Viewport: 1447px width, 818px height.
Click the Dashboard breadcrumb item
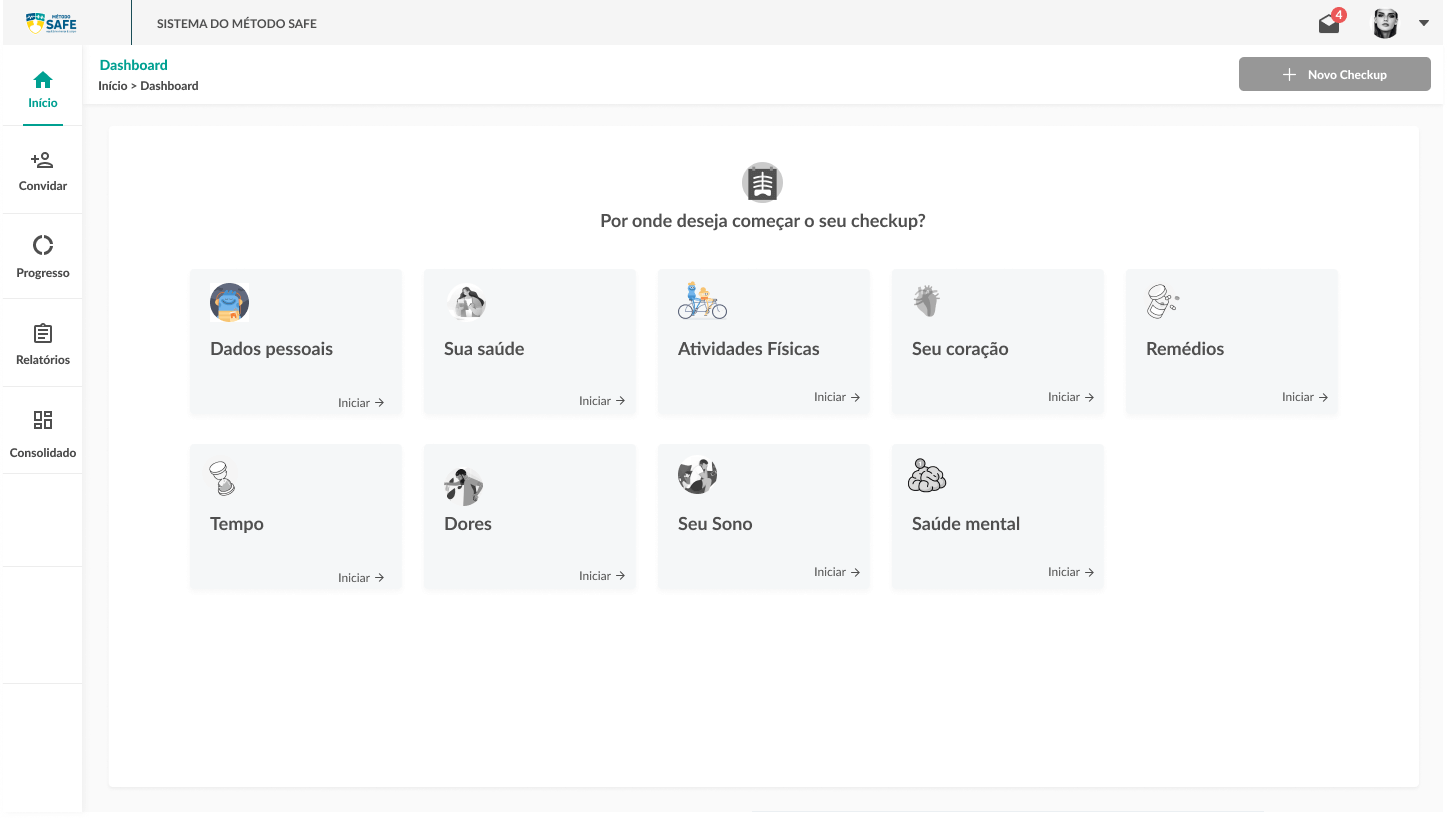click(x=169, y=86)
